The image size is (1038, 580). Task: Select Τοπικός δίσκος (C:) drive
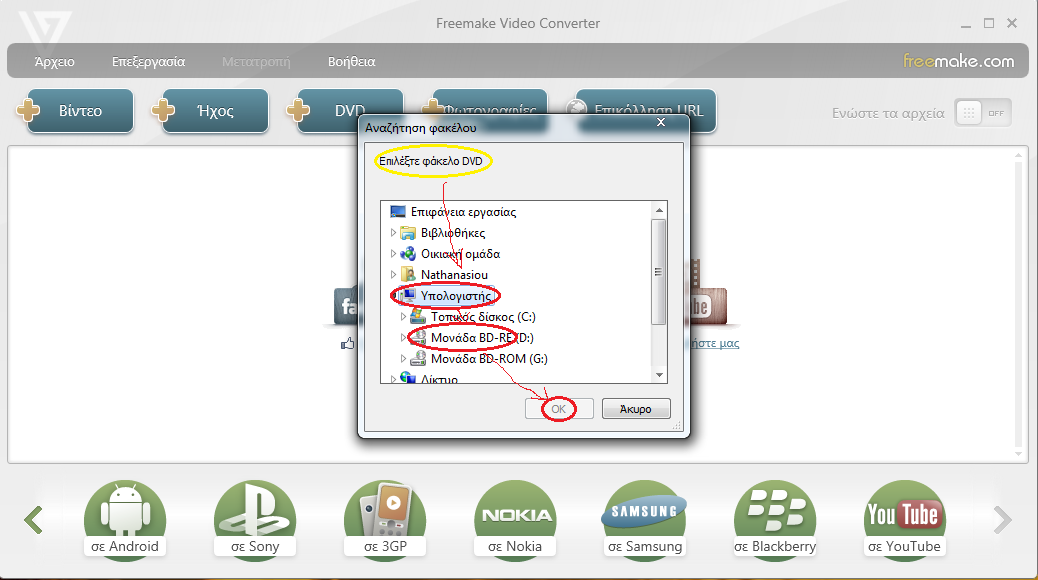(x=483, y=317)
